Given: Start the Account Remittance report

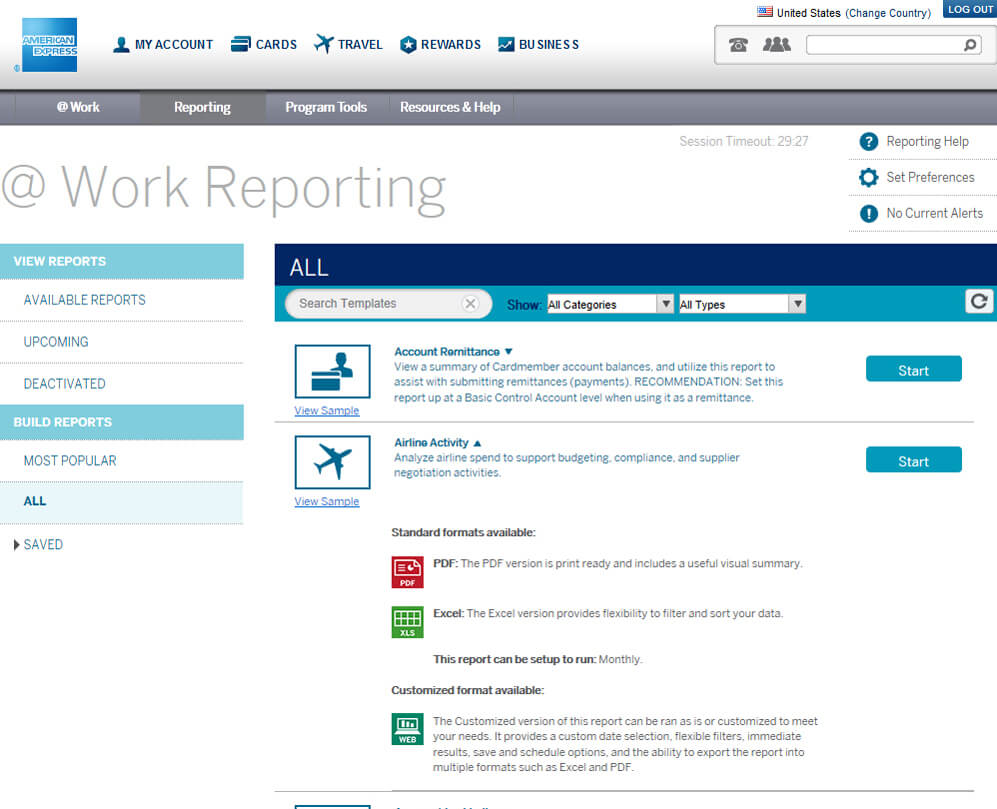Looking at the screenshot, I should (913, 369).
